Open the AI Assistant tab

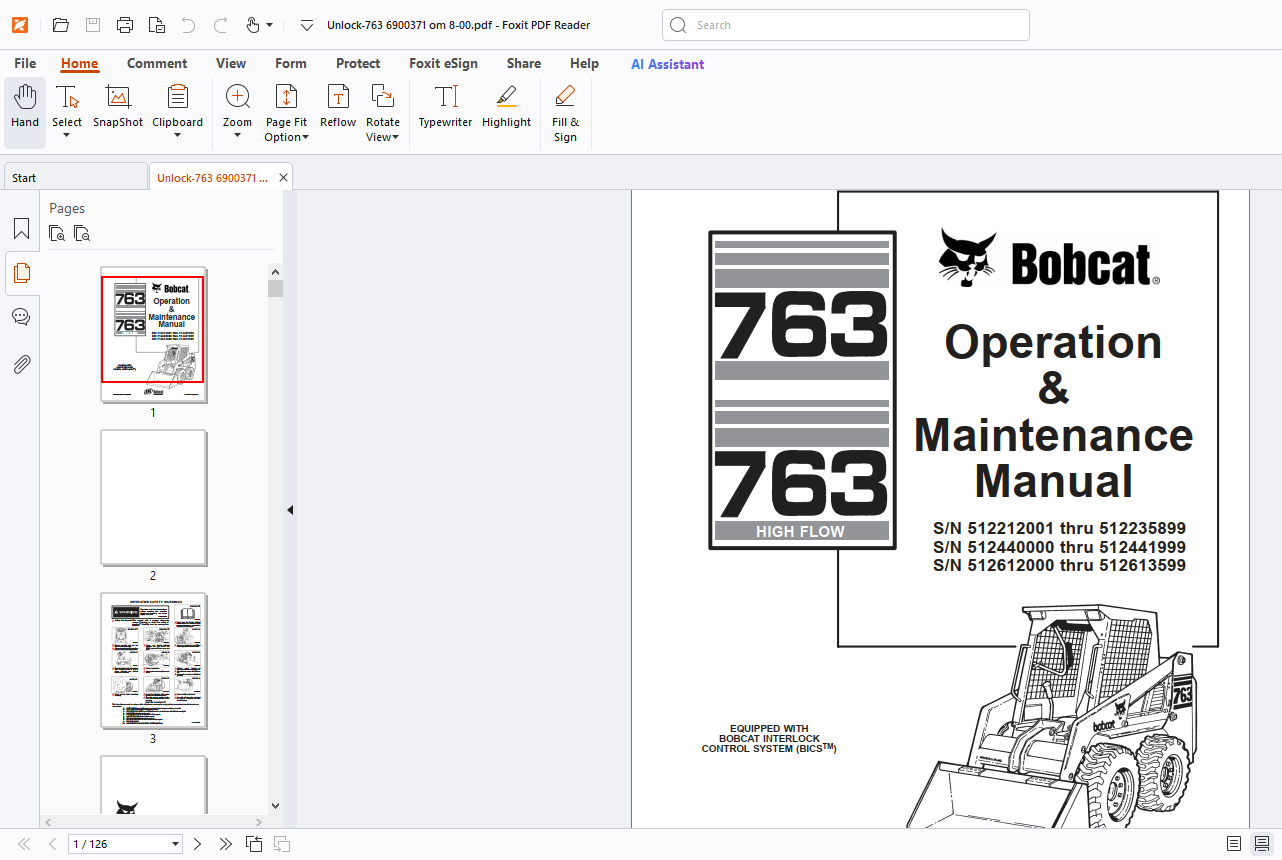667,63
